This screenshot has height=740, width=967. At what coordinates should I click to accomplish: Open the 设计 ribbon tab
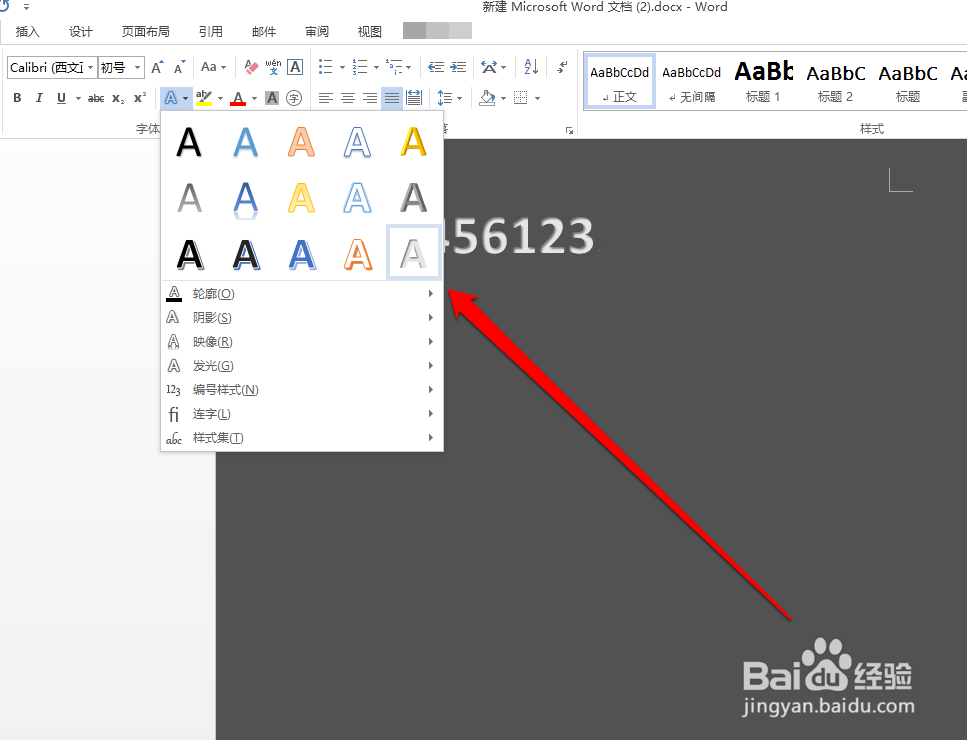pos(81,31)
